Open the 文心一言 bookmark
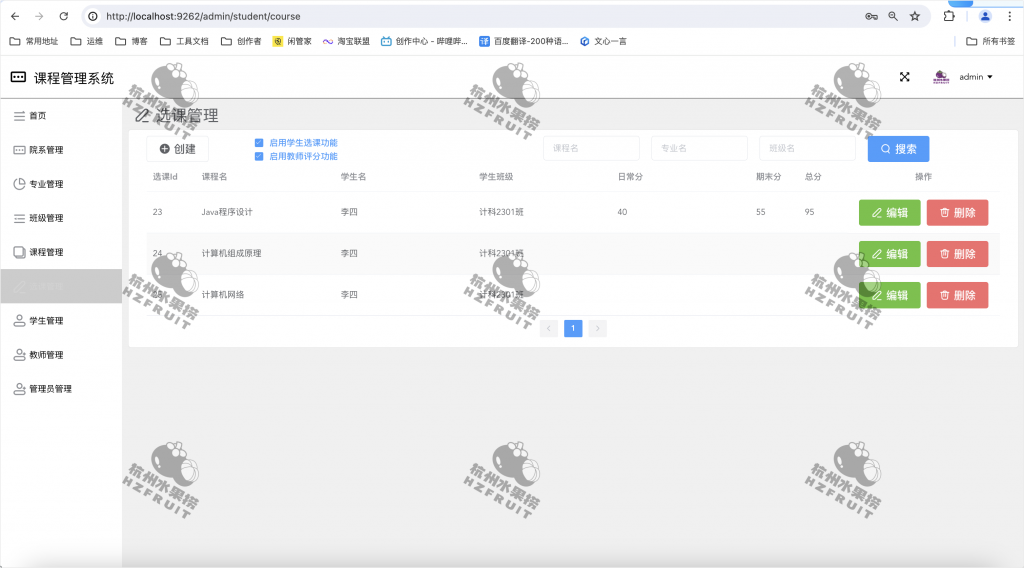Viewport: 1024px width, 568px height. 603,41
